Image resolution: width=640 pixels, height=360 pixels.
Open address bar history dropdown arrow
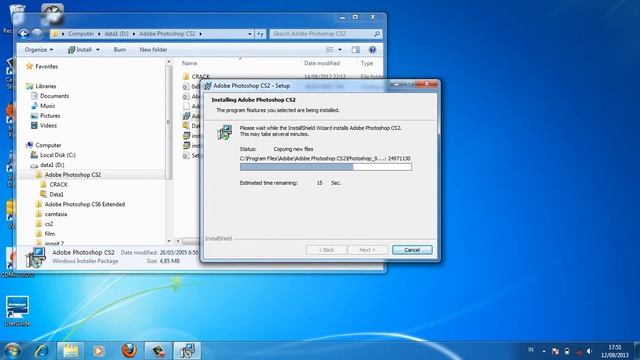click(250, 34)
